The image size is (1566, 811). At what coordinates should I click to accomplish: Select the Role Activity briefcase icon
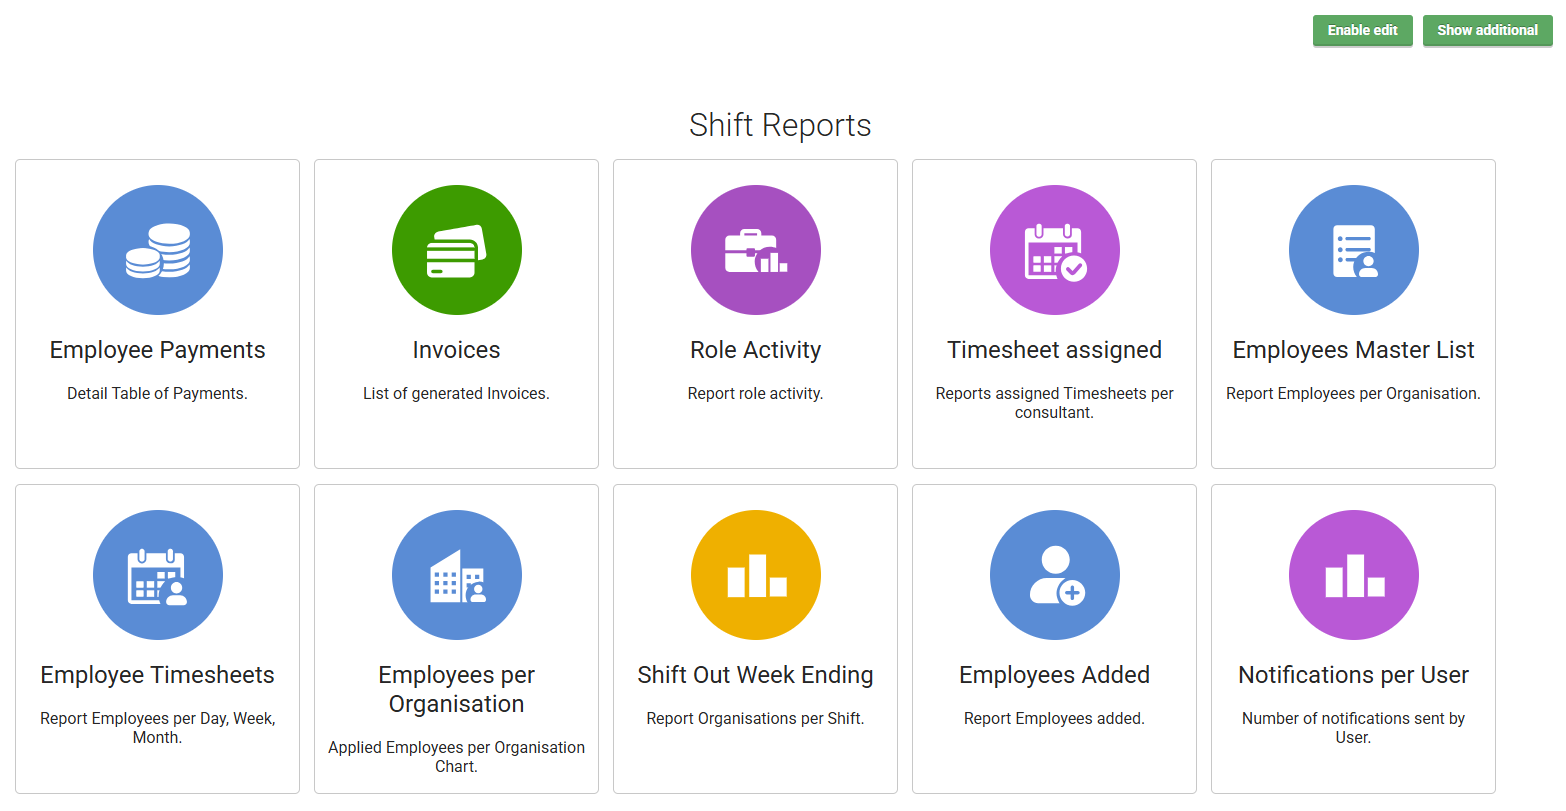(755, 250)
